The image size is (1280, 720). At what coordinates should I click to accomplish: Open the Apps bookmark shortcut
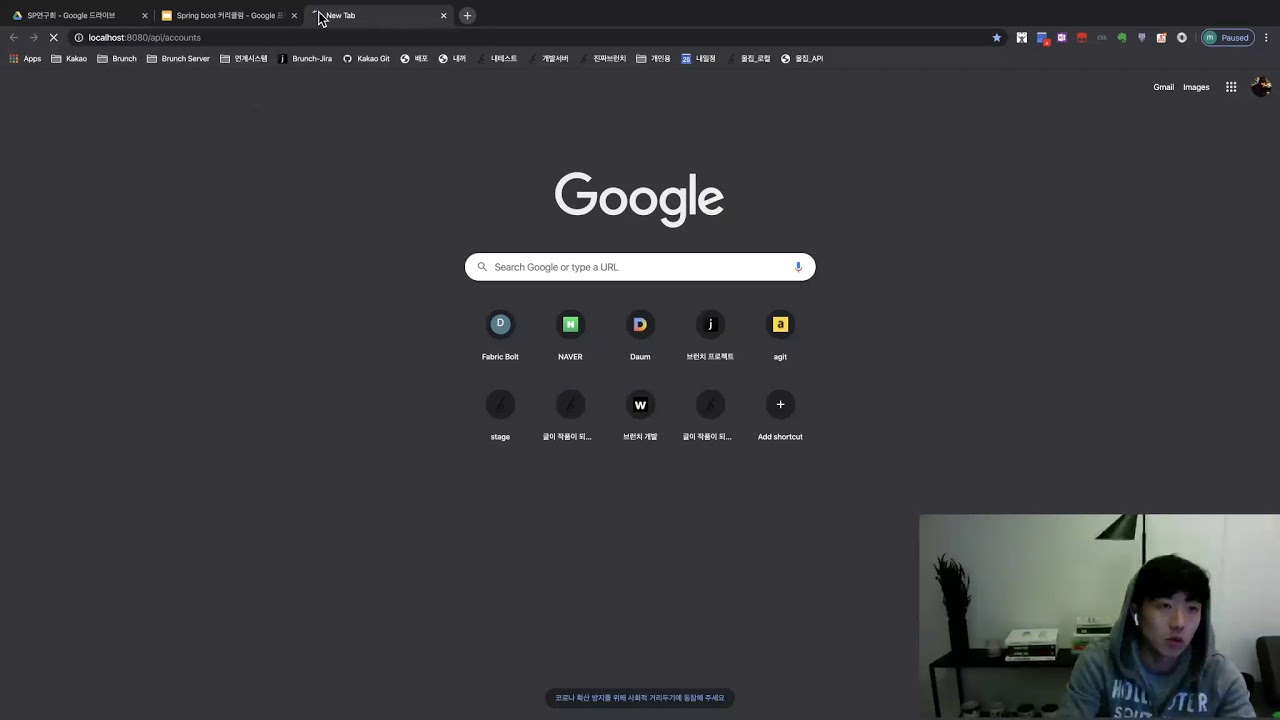pos(25,59)
